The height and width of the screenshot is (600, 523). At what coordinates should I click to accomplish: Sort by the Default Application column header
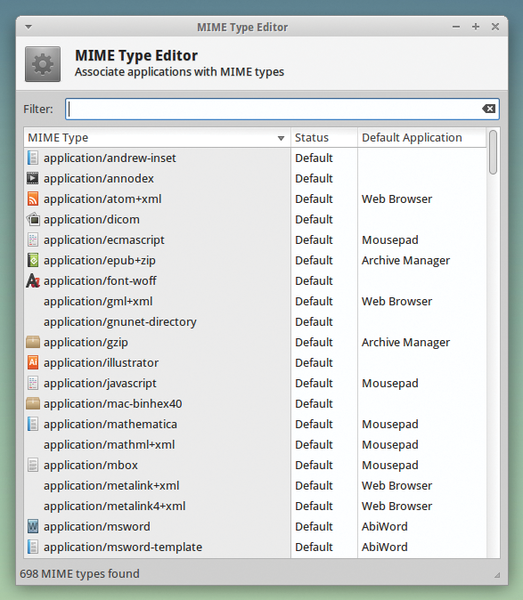(422, 138)
